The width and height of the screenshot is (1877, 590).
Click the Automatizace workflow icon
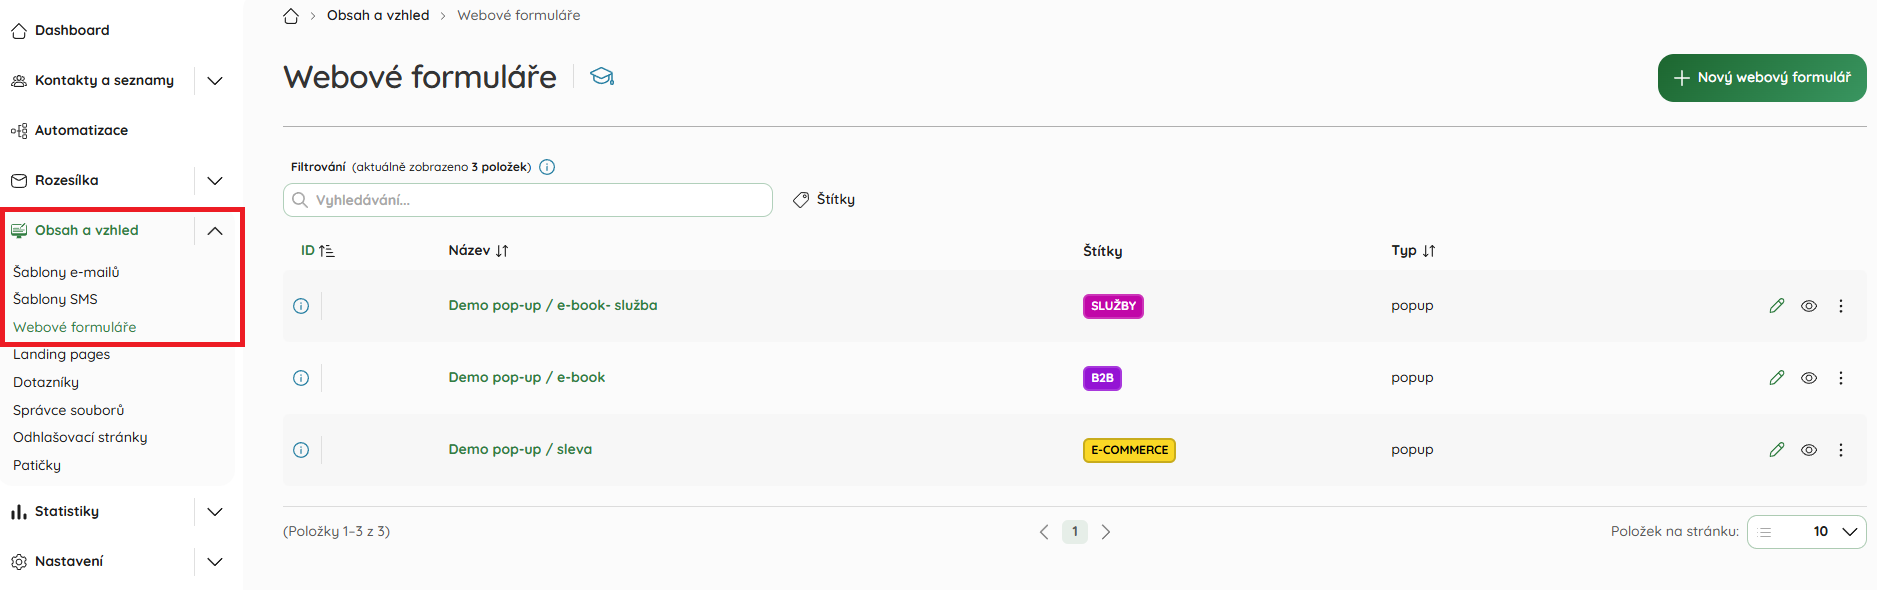tap(19, 131)
